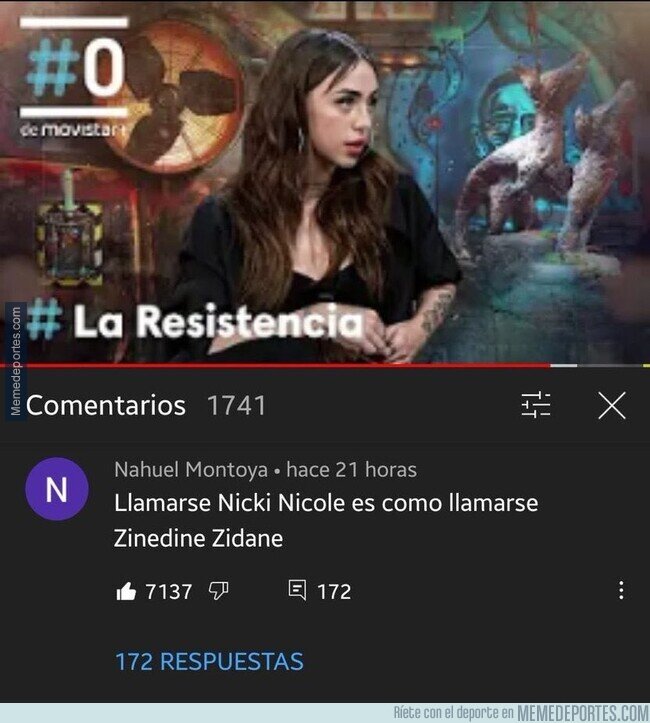Open the comment replies icon next to 172
Screen dimensions: 650x723
(297, 591)
